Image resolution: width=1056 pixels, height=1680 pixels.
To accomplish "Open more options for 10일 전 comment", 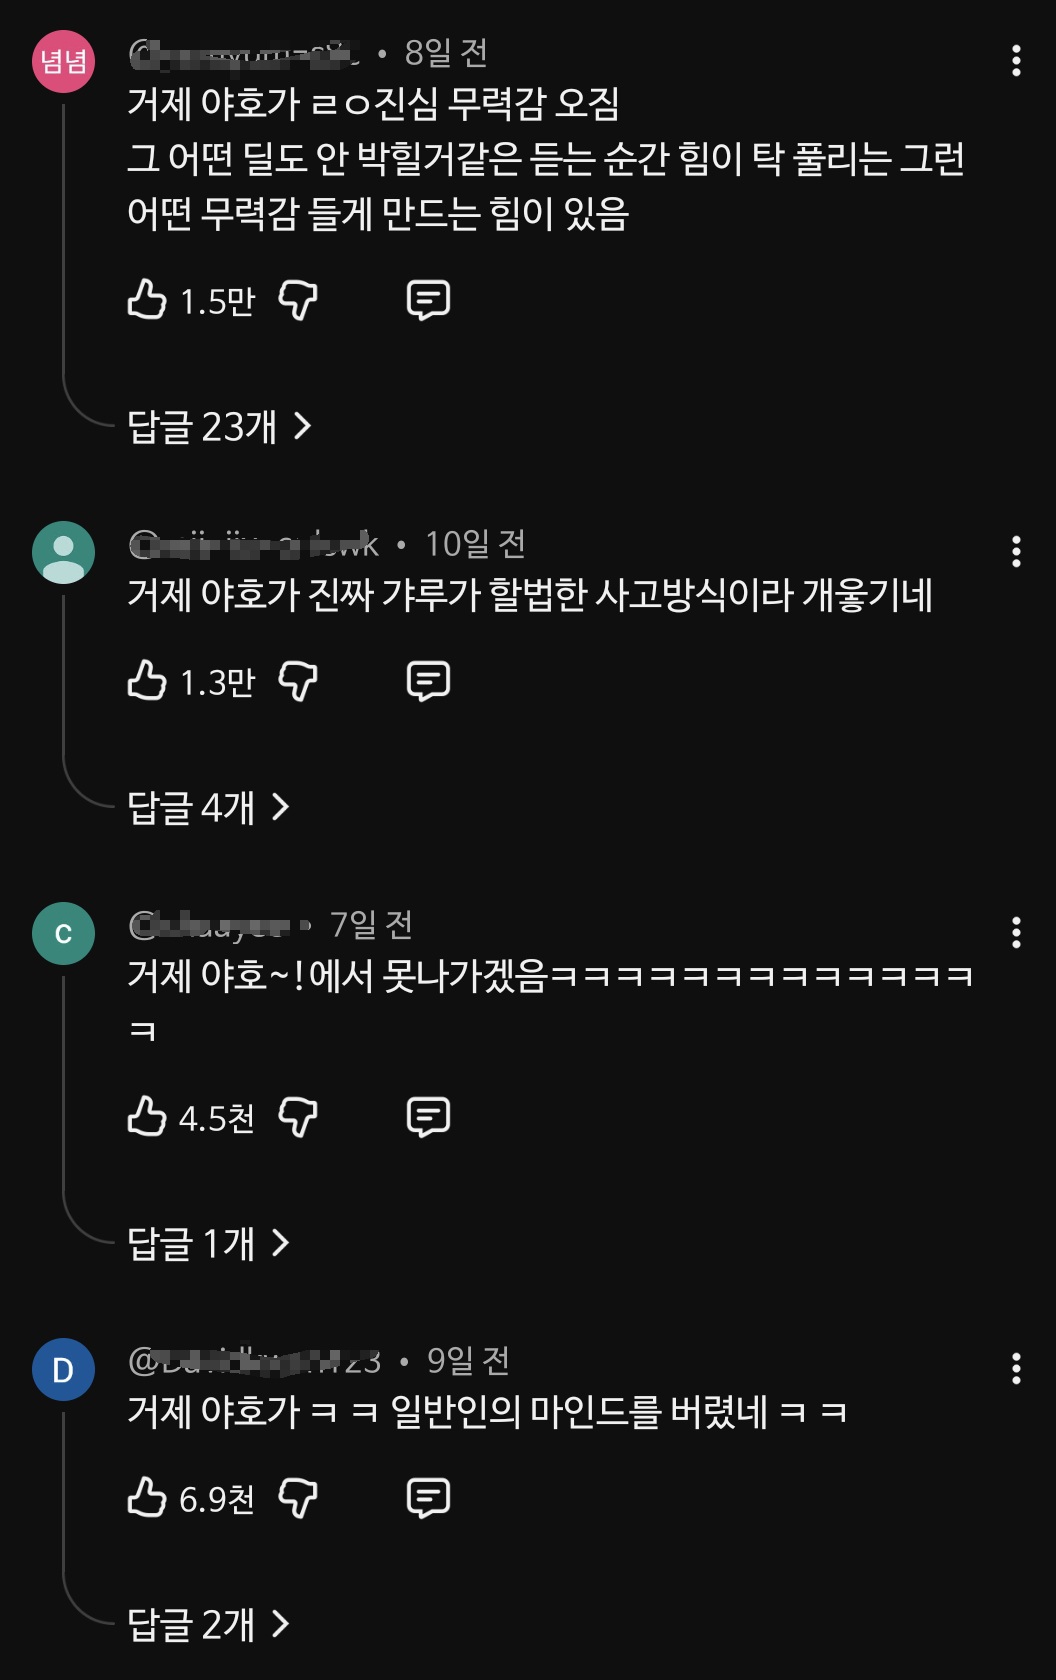I will click(1016, 551).
